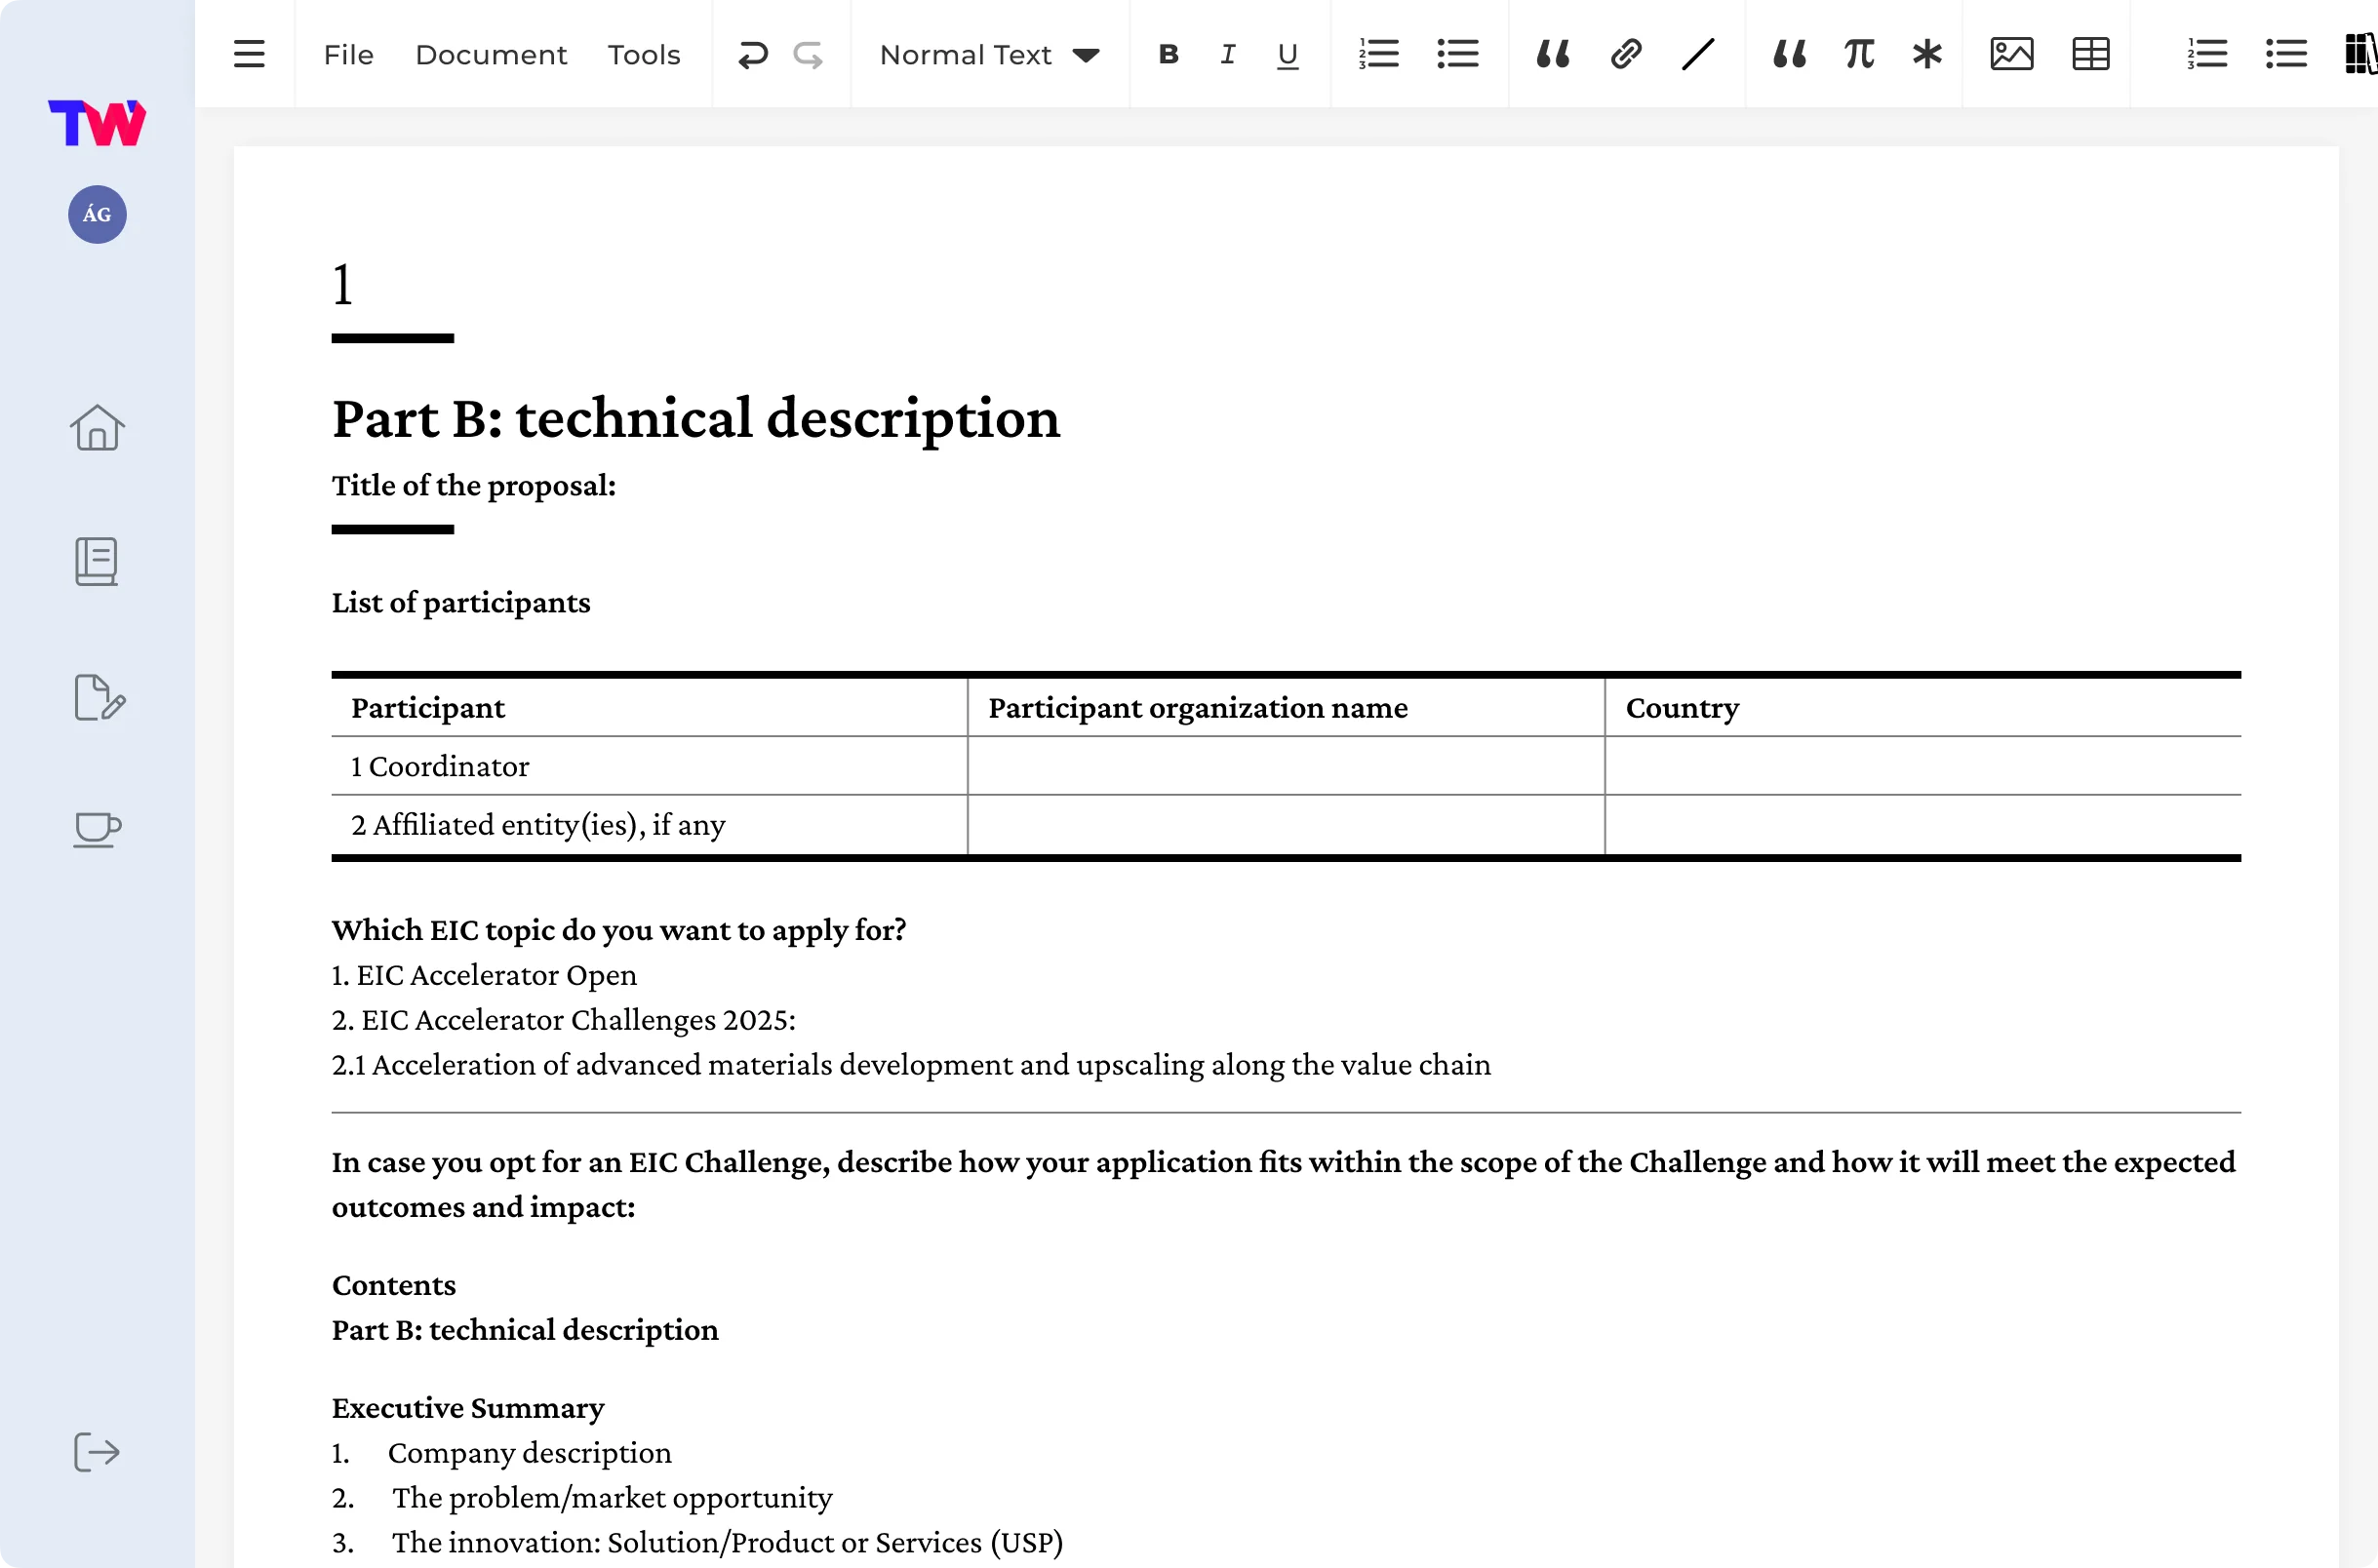Select the 'Country' header cell
The height and width of the screenshot is (1568, 2378).
pyautogui.click(x=1923, y=708)
